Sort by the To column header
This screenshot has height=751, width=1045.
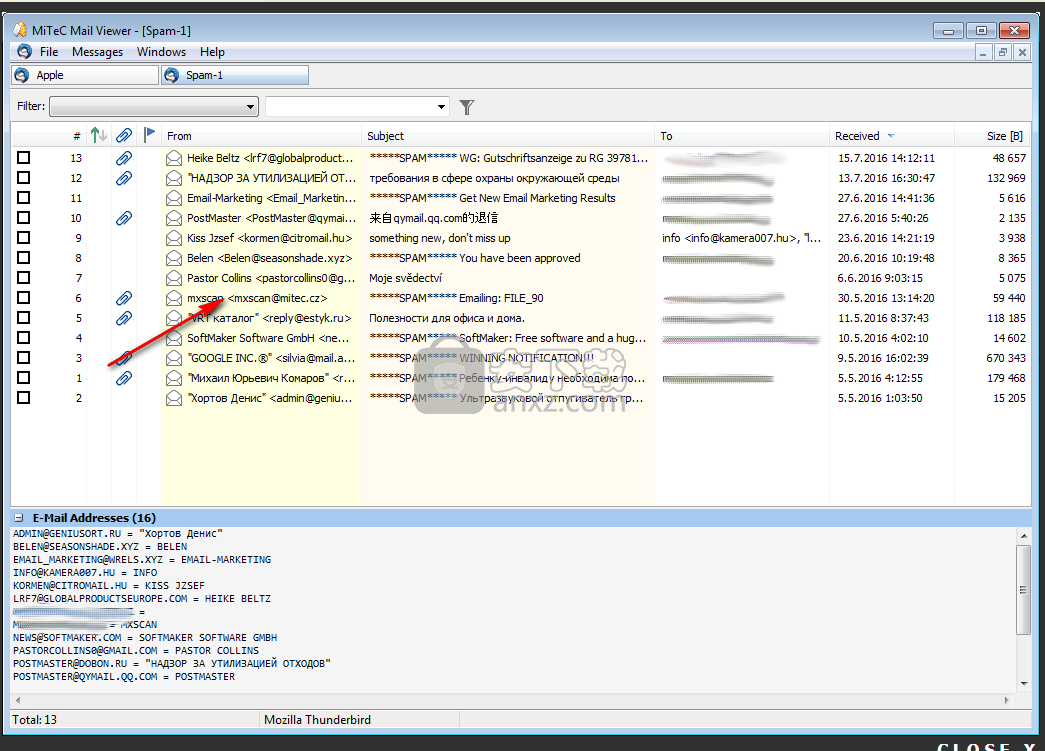[x=742, y=136]
